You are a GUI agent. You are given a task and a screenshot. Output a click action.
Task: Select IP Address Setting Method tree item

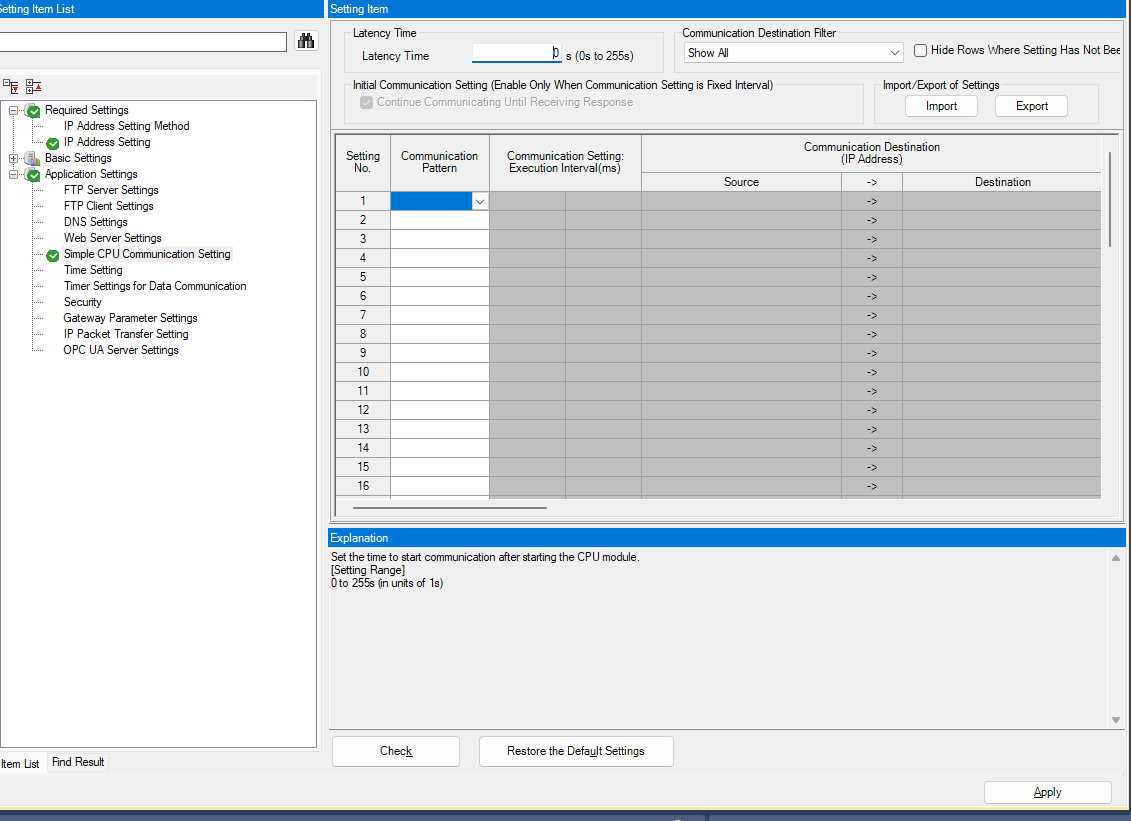126,126
